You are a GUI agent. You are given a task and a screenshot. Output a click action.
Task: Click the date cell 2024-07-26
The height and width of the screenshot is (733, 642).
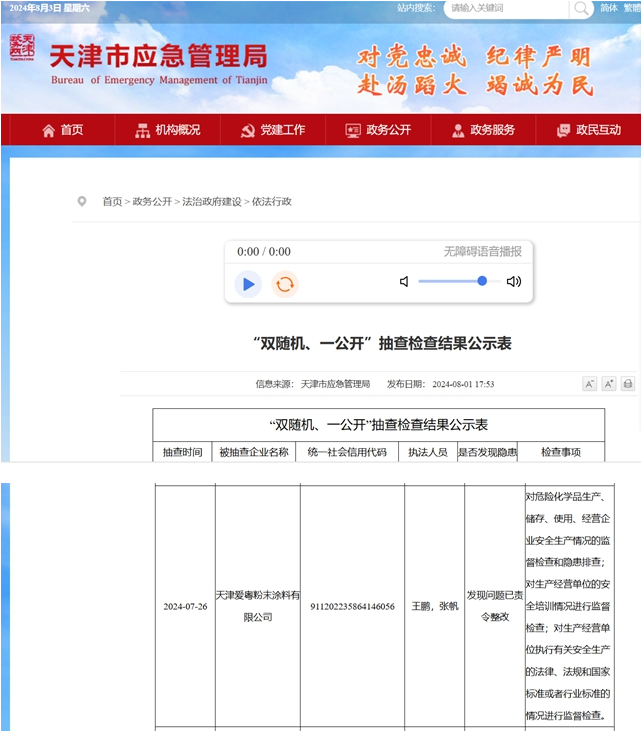click(185, 606)
